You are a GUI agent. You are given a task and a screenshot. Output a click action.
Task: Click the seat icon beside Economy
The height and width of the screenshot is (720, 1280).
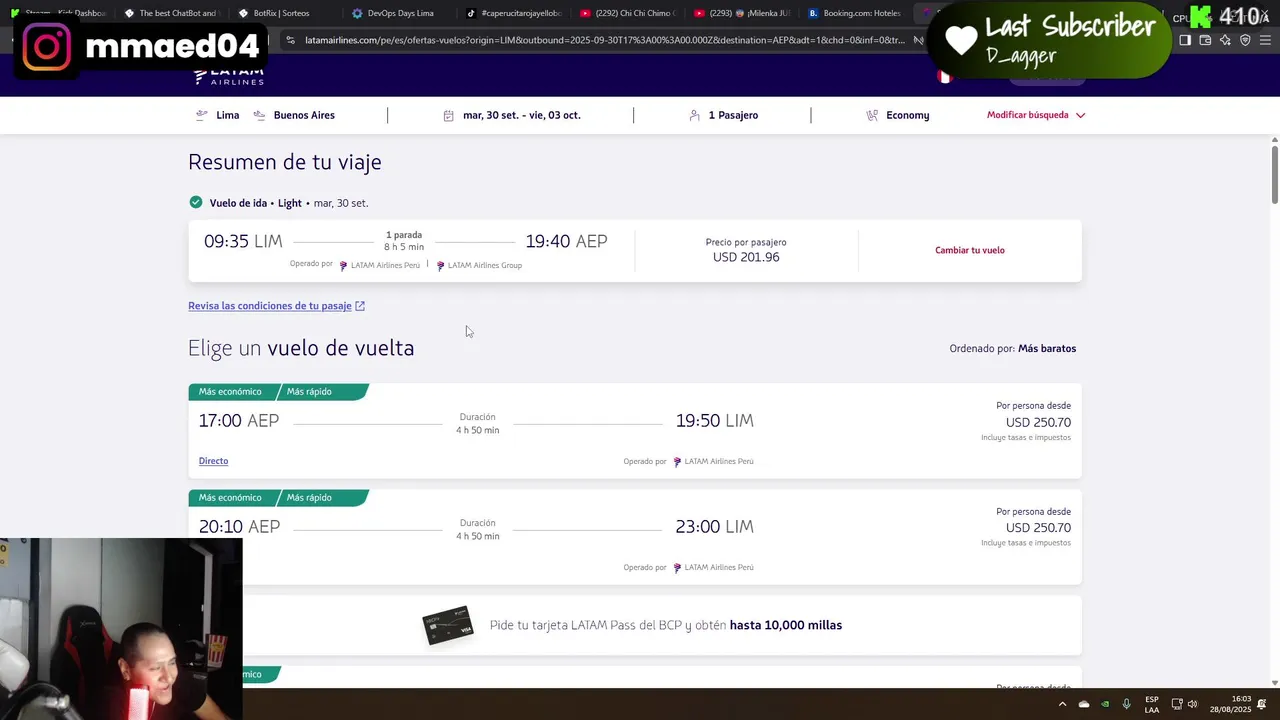(872, 115)
